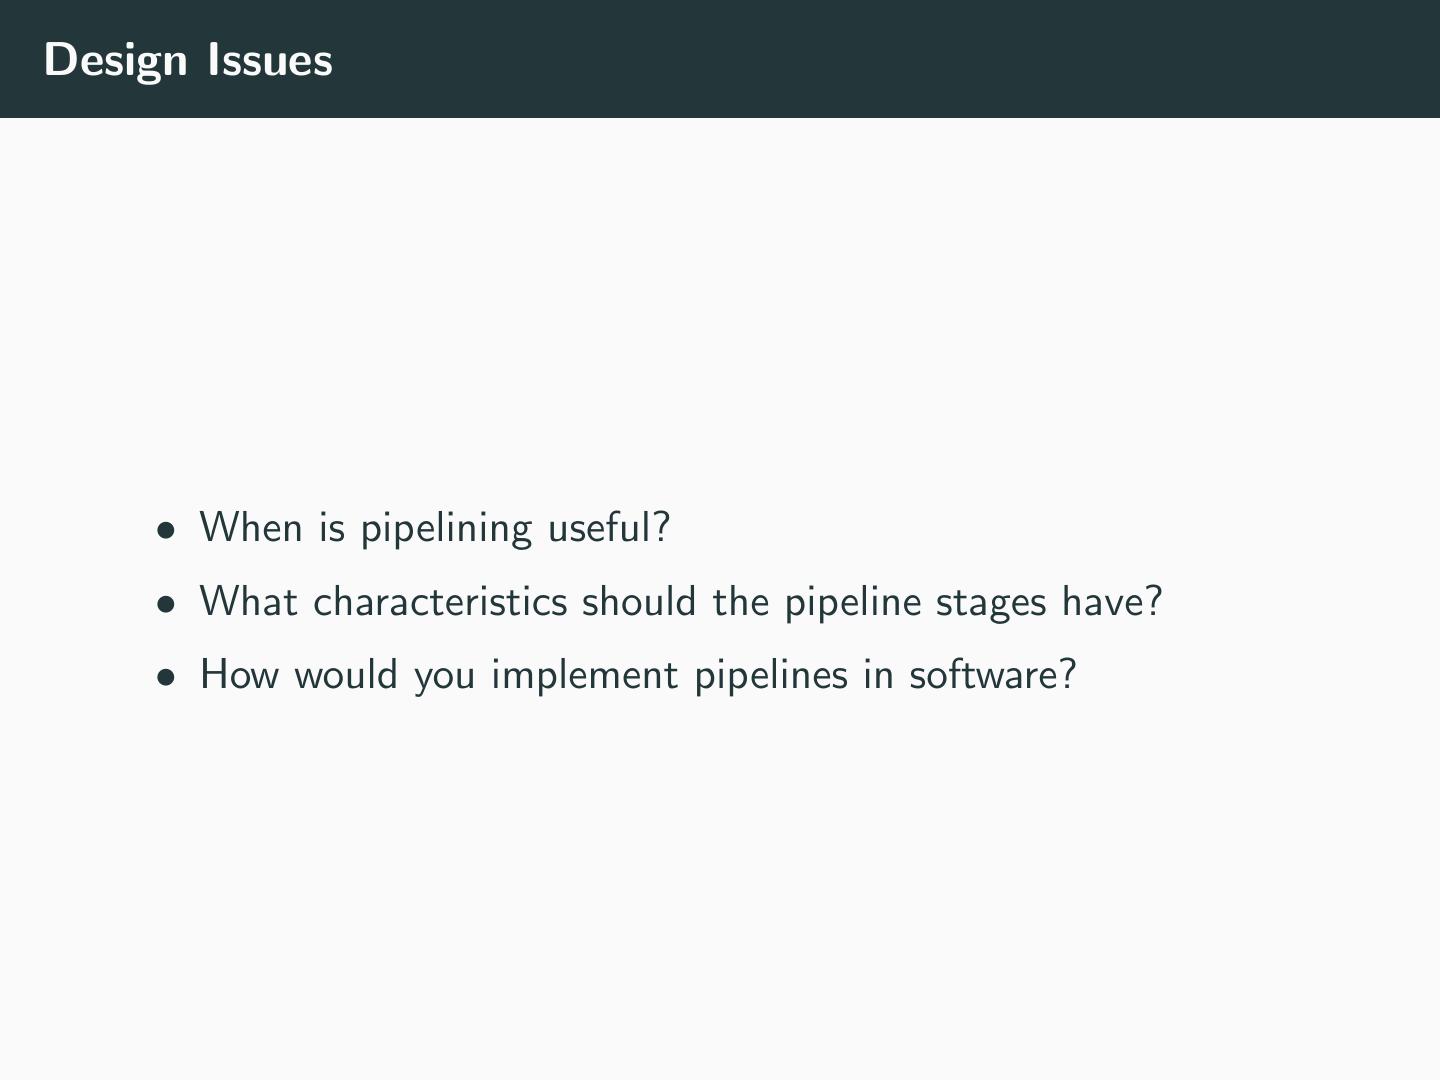Click the word "Issues" in the title
1440x1080 pixels.
click(x=270, y=60)
